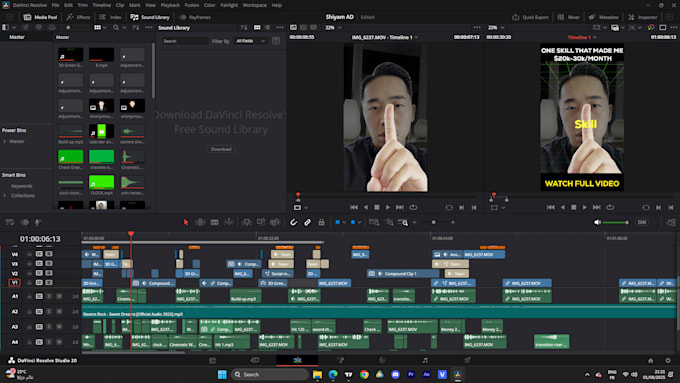Image resolution: width=680 pixels, height=383 pixels.
Task: Open the All Fields filter dropdown
Action: 251,41
